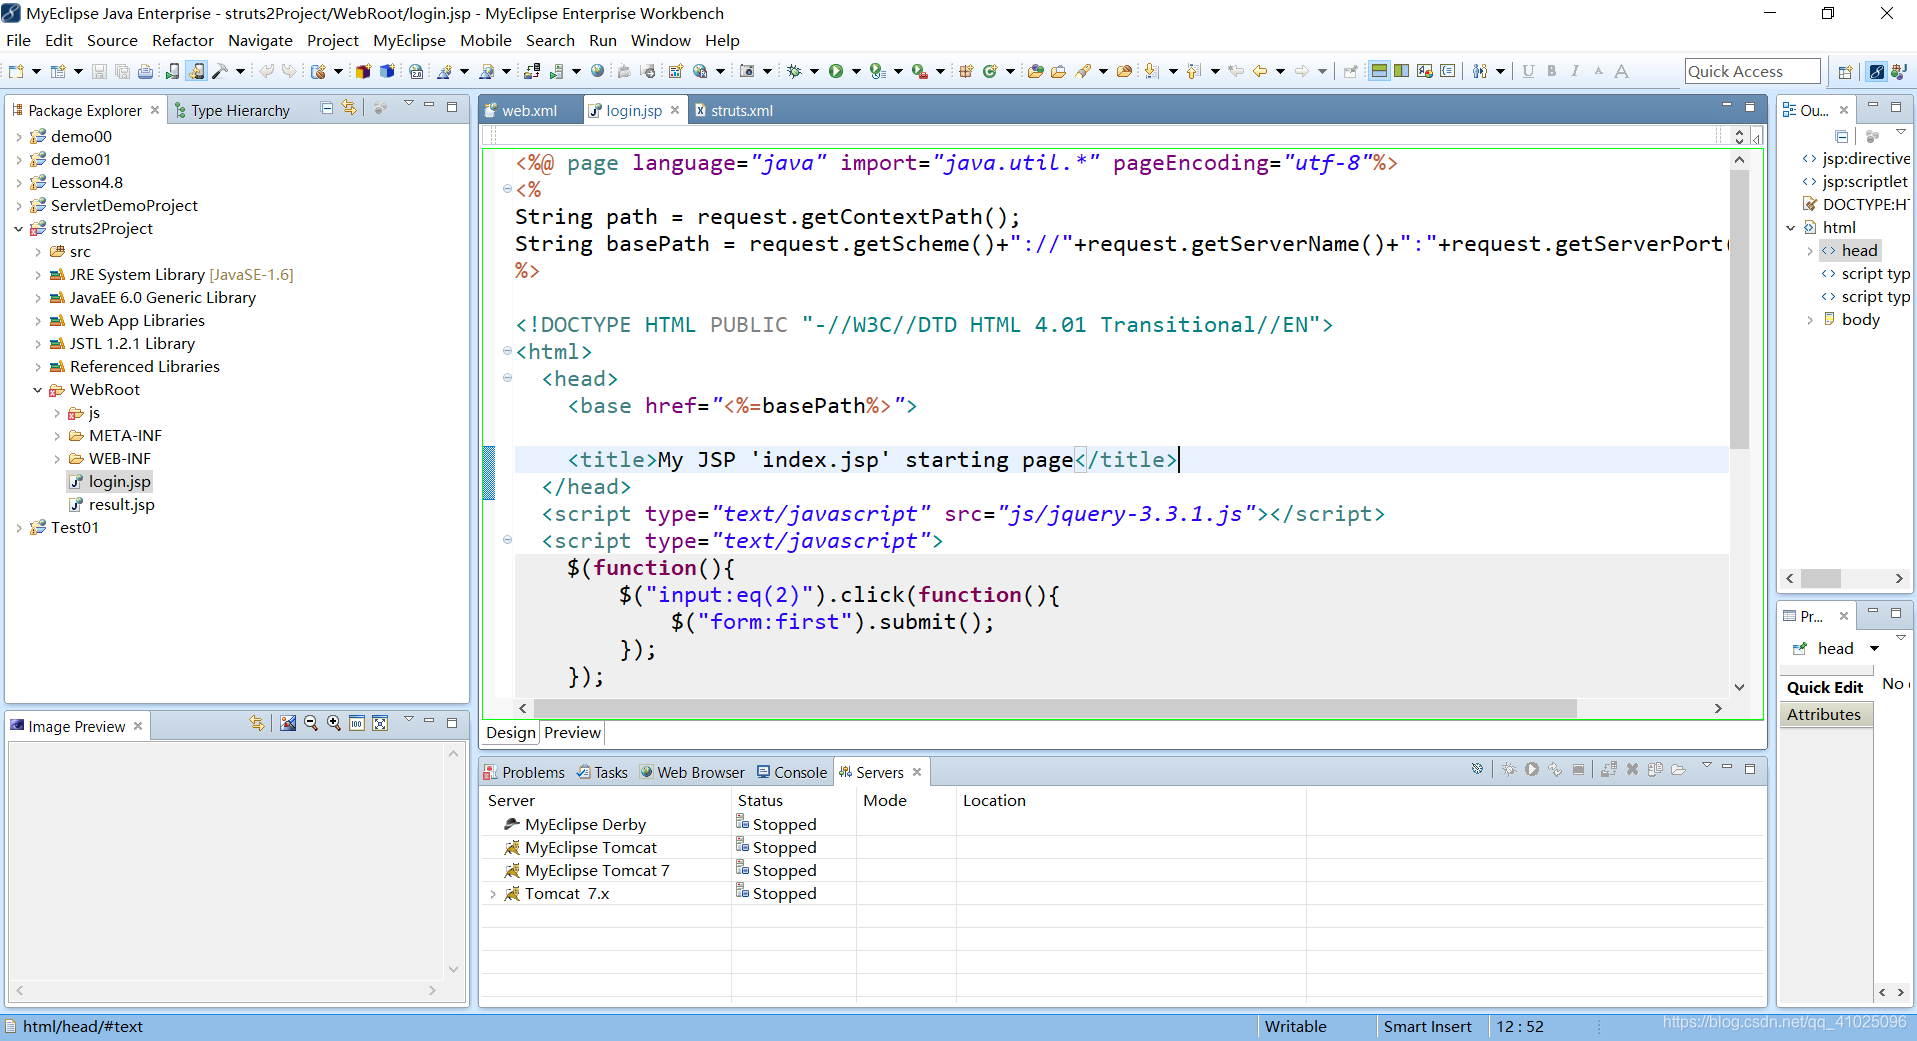
Task: Zoom in within Image Preview panel
Action: (334, 723)
